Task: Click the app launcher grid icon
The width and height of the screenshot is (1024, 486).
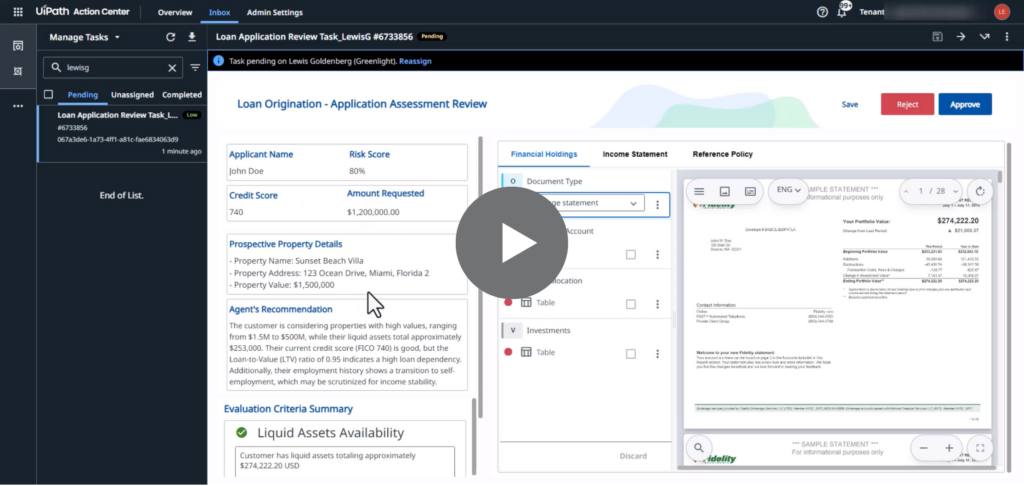Action: (17, 12)
